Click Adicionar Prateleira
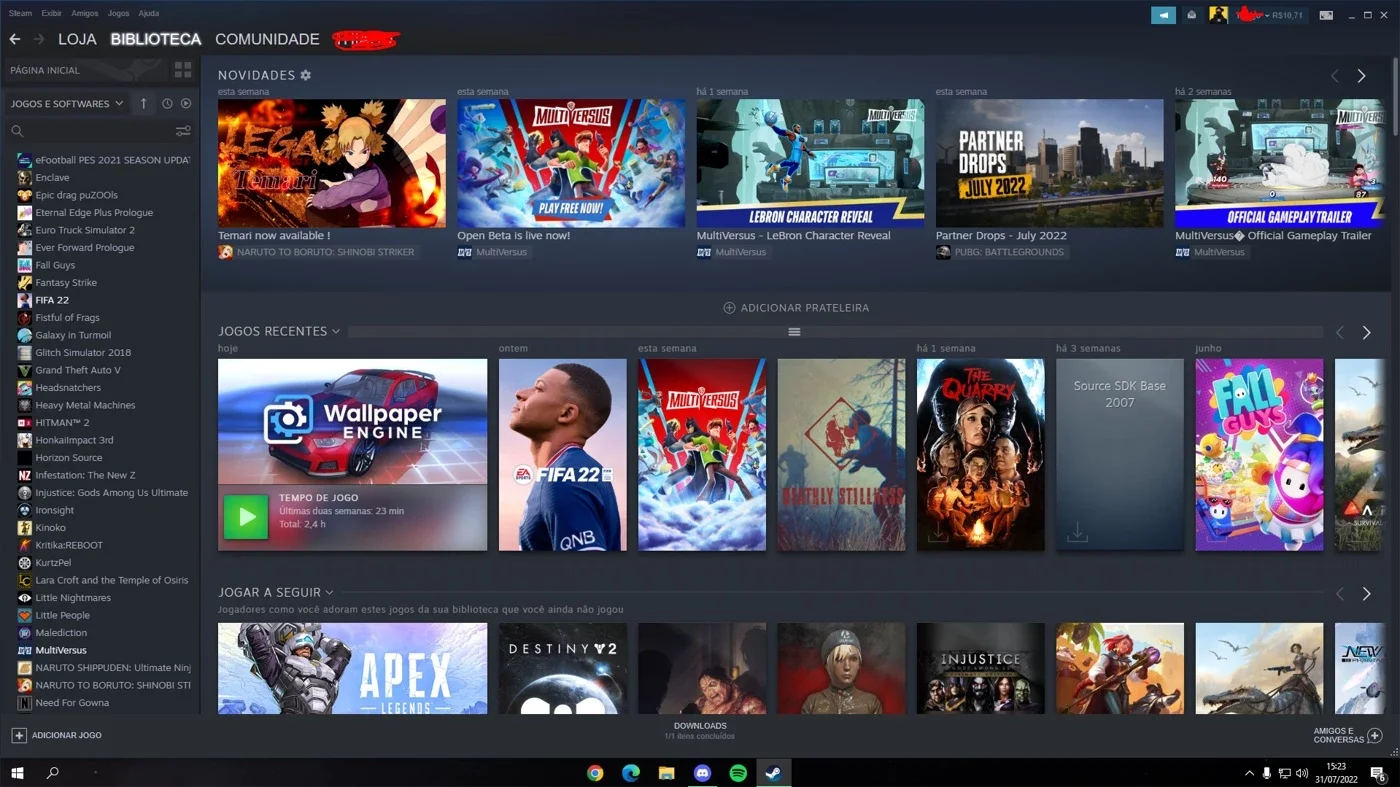1400x787 pixels. 796,308
